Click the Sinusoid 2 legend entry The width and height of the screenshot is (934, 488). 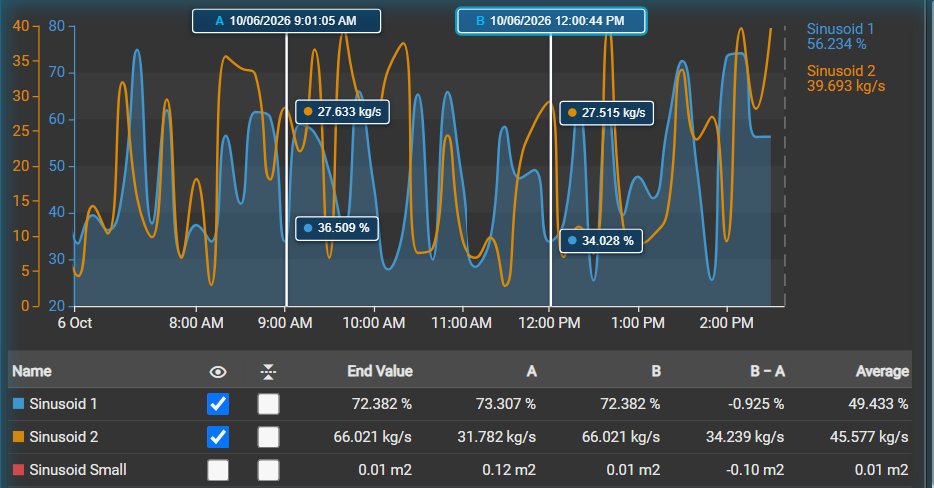846,78
